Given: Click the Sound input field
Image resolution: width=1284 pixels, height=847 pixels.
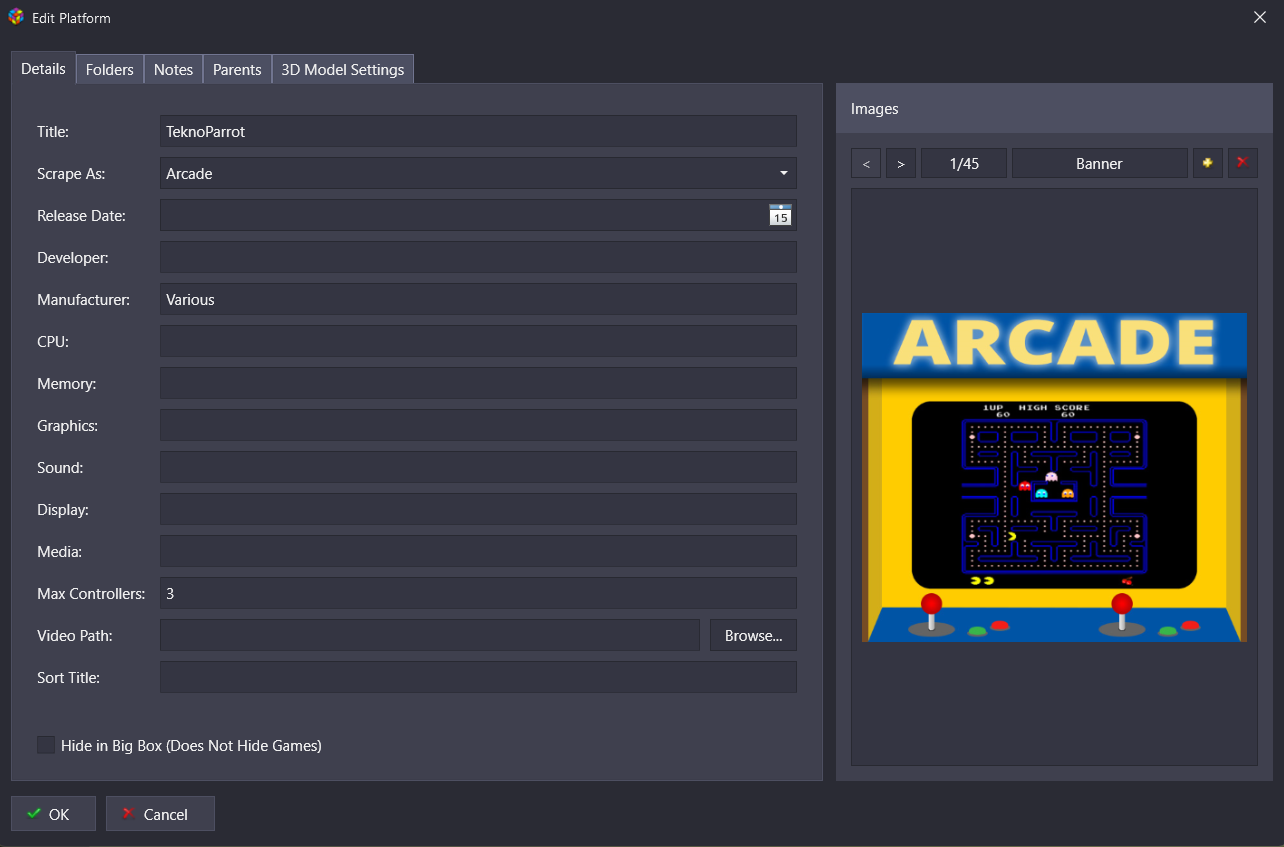Looking at the screenshot, I should pos(478,467).
